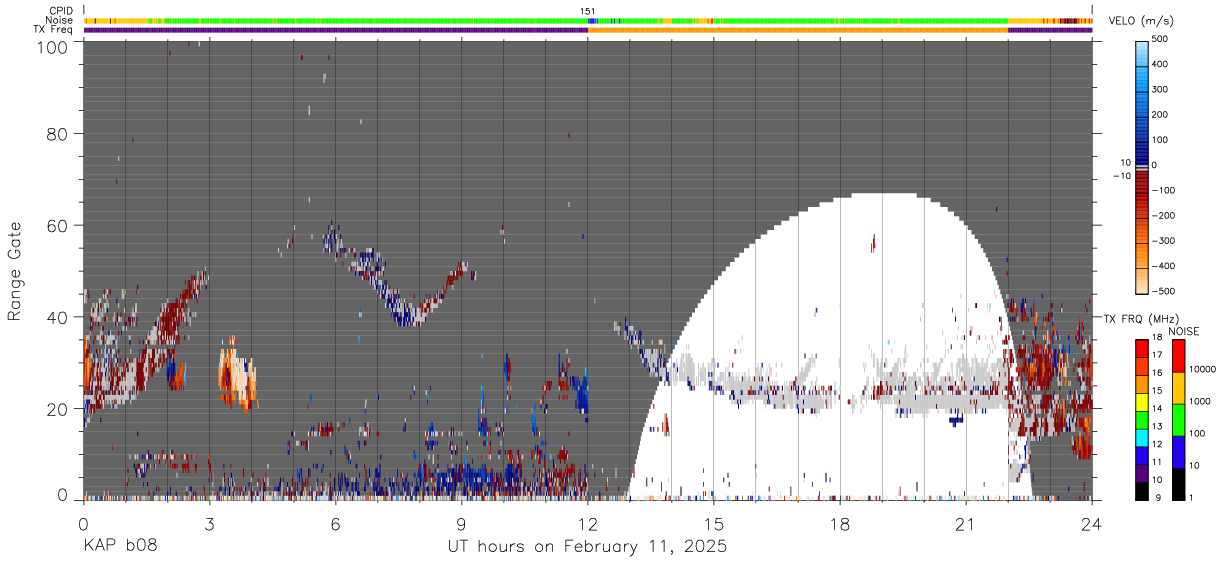1228x567 pixels.
Task: Click the -10 velocity scale value
Action: pos(1122,176)
